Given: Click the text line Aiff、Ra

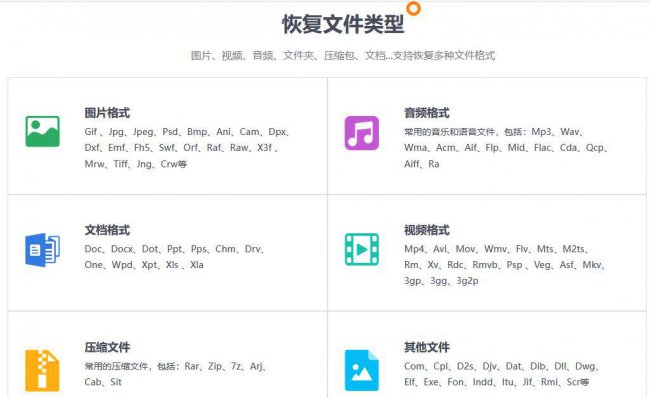Looking at the screenshot, I should [x=422, y=164].
